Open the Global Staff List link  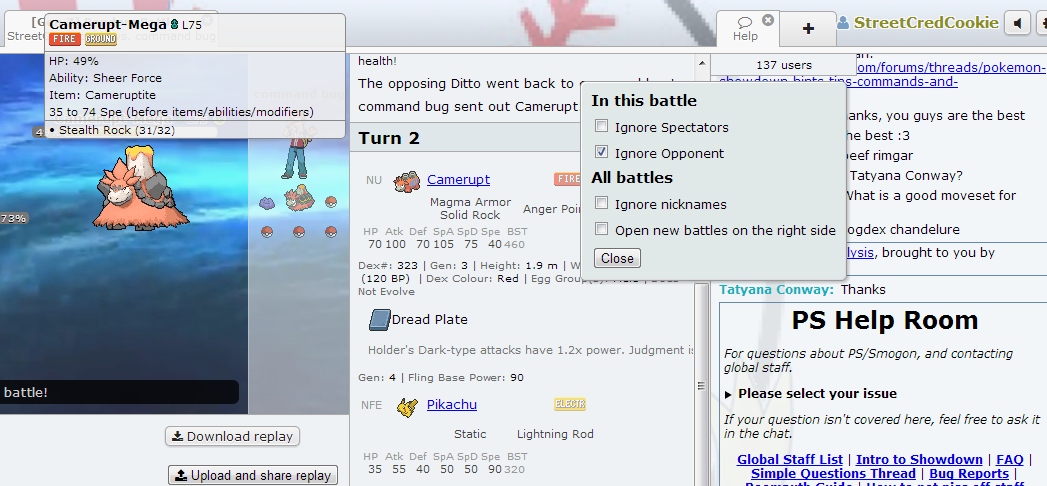click(790, 460)
